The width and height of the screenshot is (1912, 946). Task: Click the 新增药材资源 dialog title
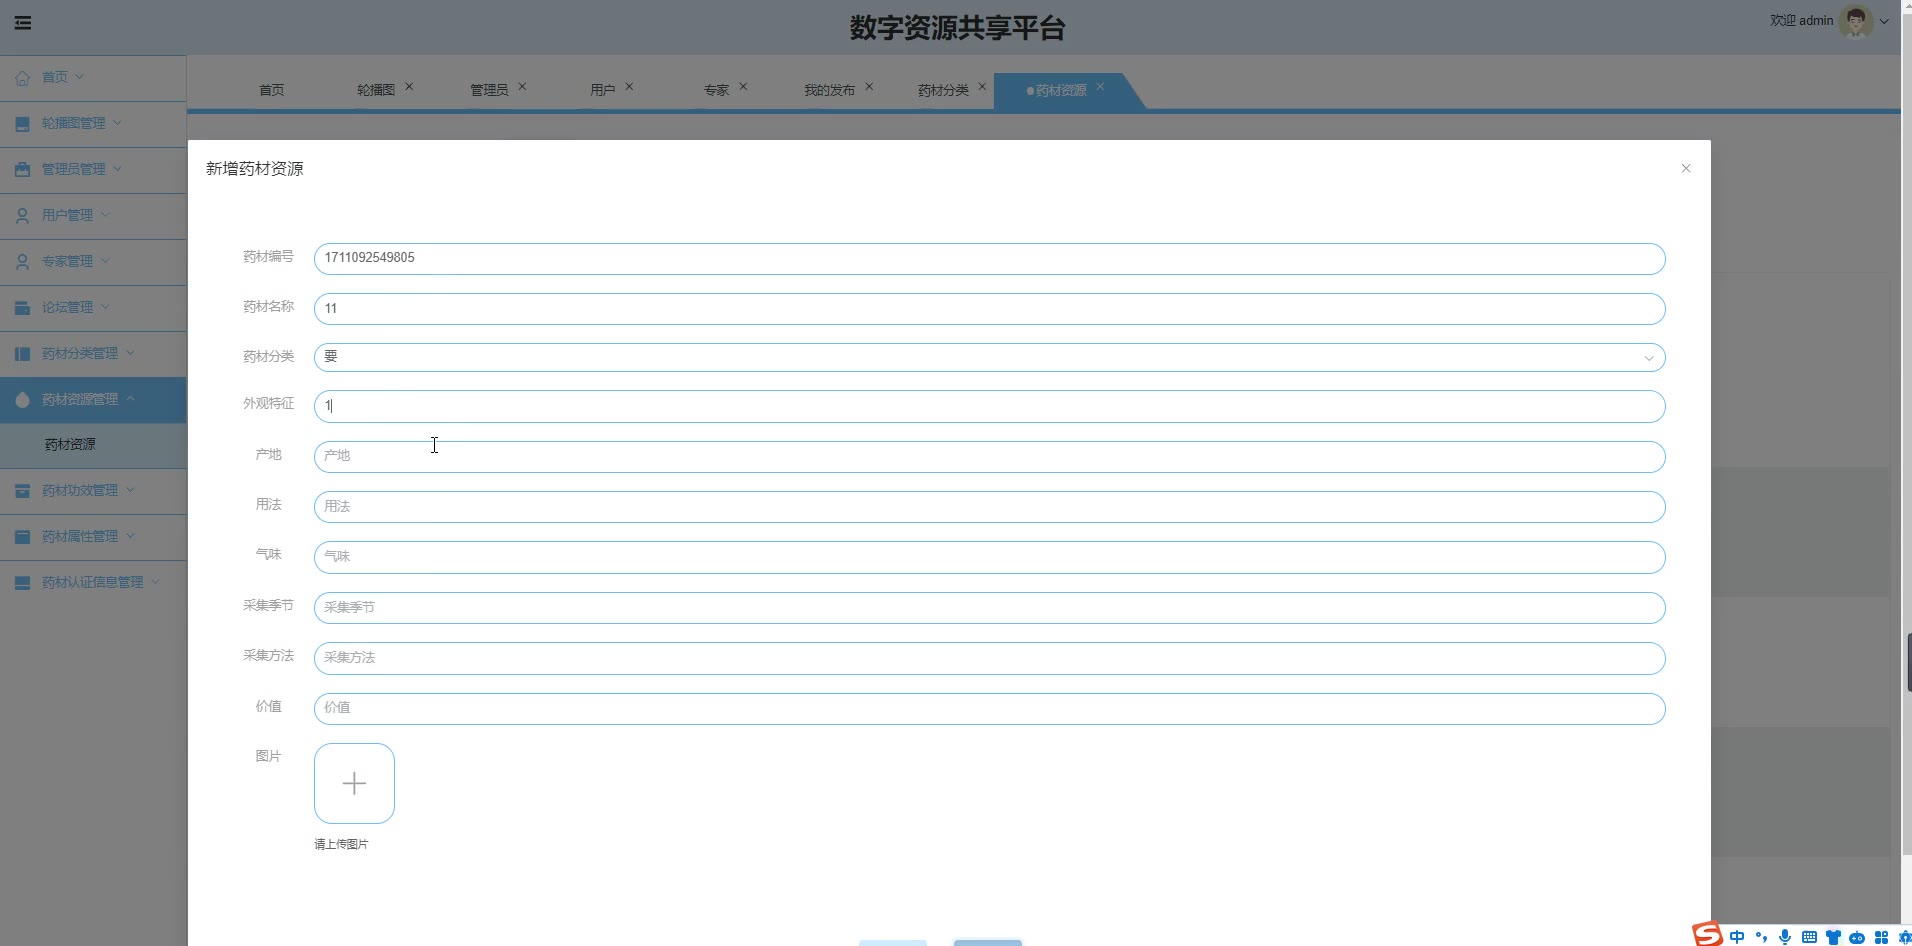254,169
